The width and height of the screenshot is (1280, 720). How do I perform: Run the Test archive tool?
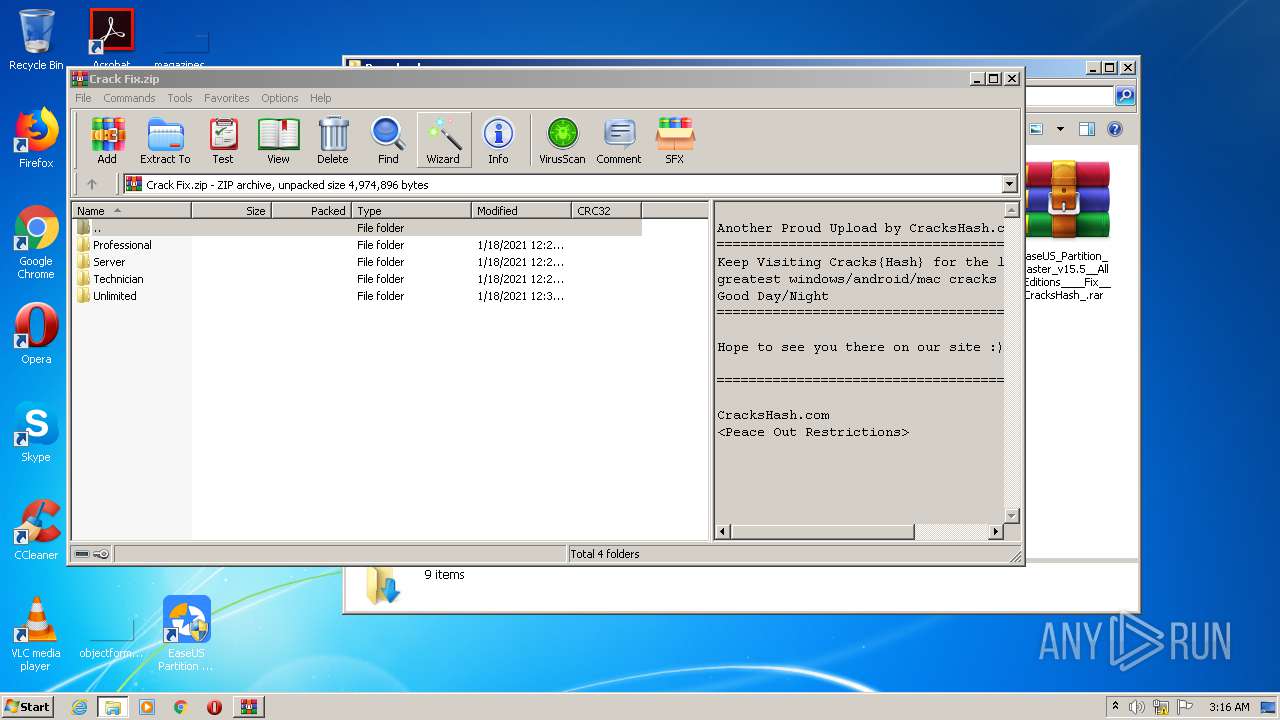pyautogui.click(x=223, y=140)
